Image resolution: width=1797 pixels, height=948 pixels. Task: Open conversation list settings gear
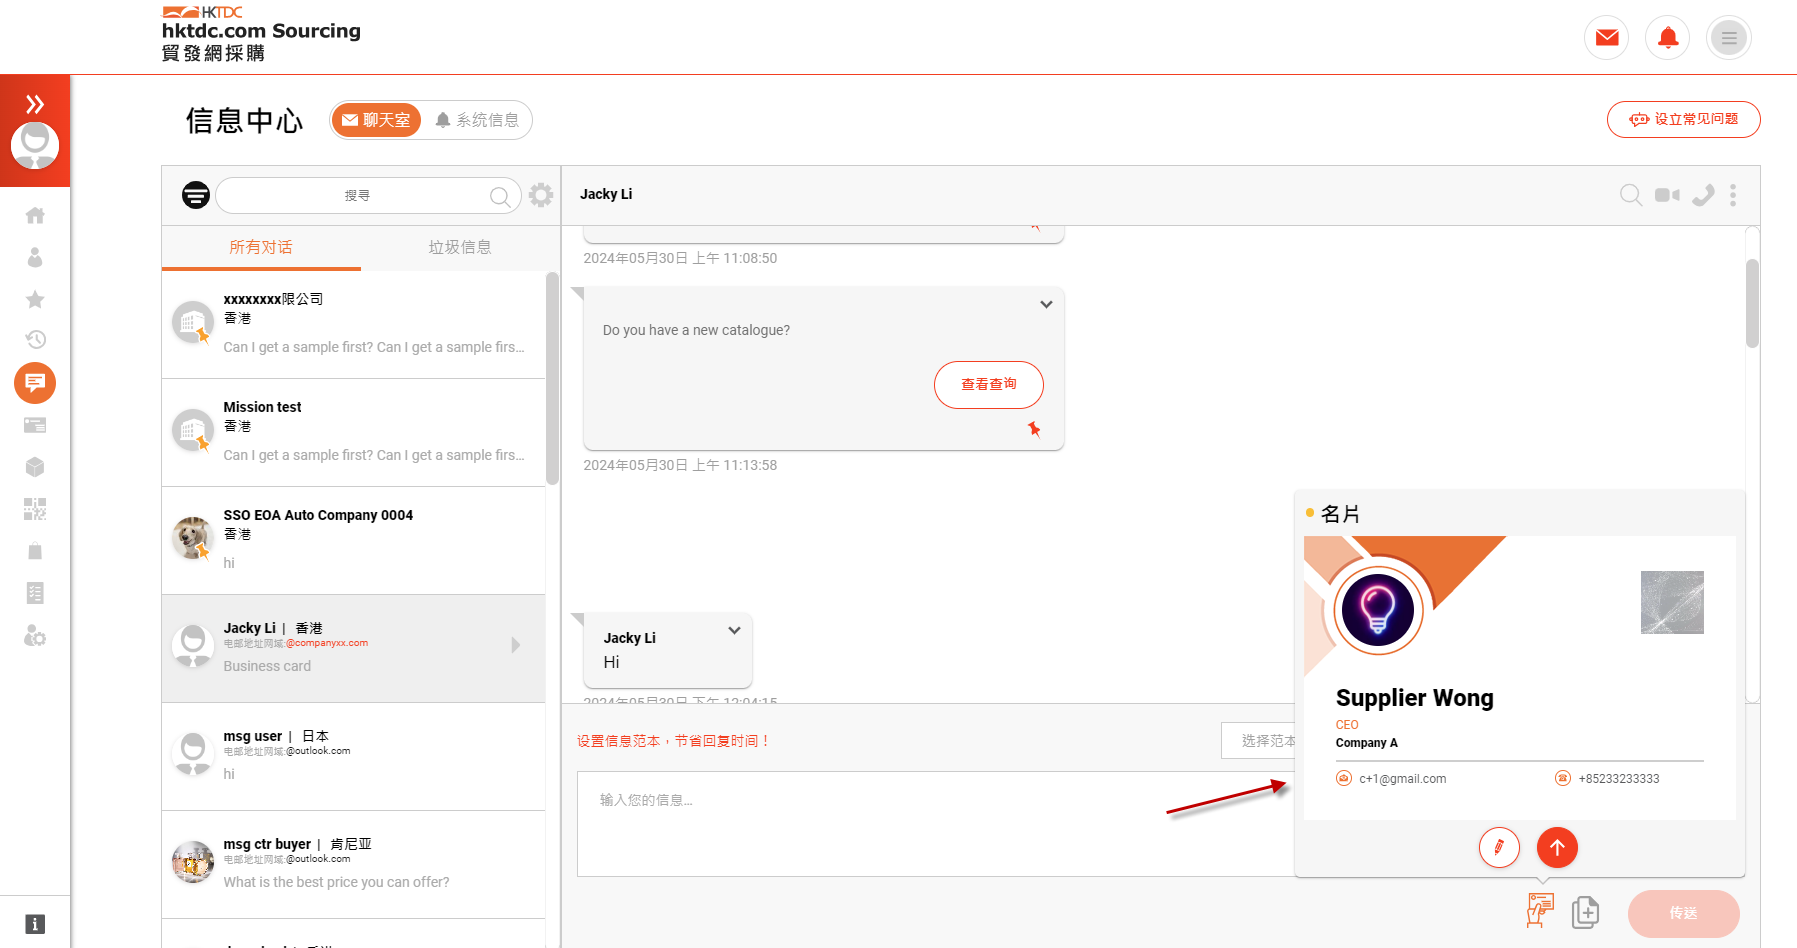pyautogui.click(x=541, y=195)
